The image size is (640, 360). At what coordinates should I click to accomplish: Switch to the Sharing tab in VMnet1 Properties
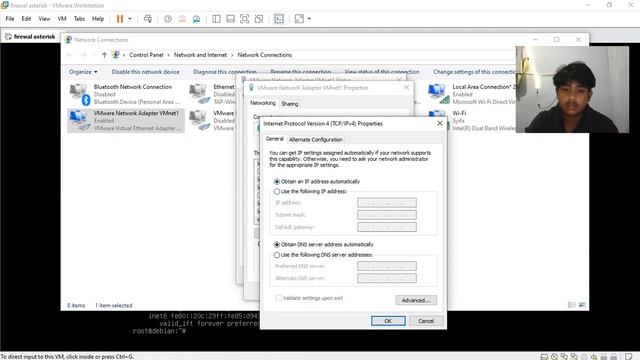pyautogui.click(x=289, y=104)
